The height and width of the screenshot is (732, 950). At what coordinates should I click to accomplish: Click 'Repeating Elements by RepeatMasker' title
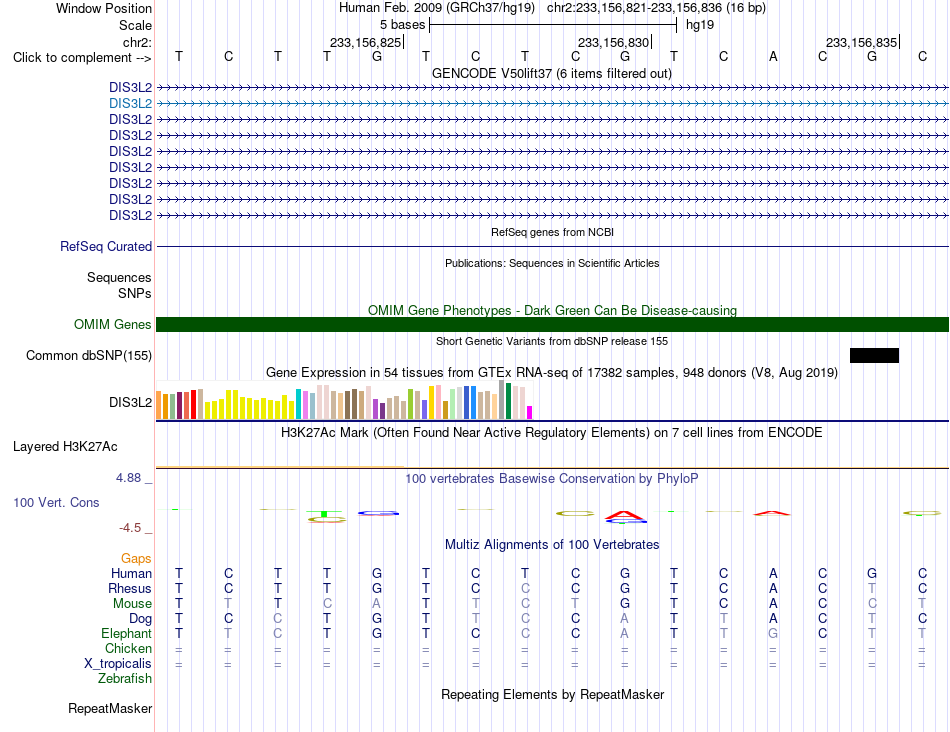(x=553, y=694)
